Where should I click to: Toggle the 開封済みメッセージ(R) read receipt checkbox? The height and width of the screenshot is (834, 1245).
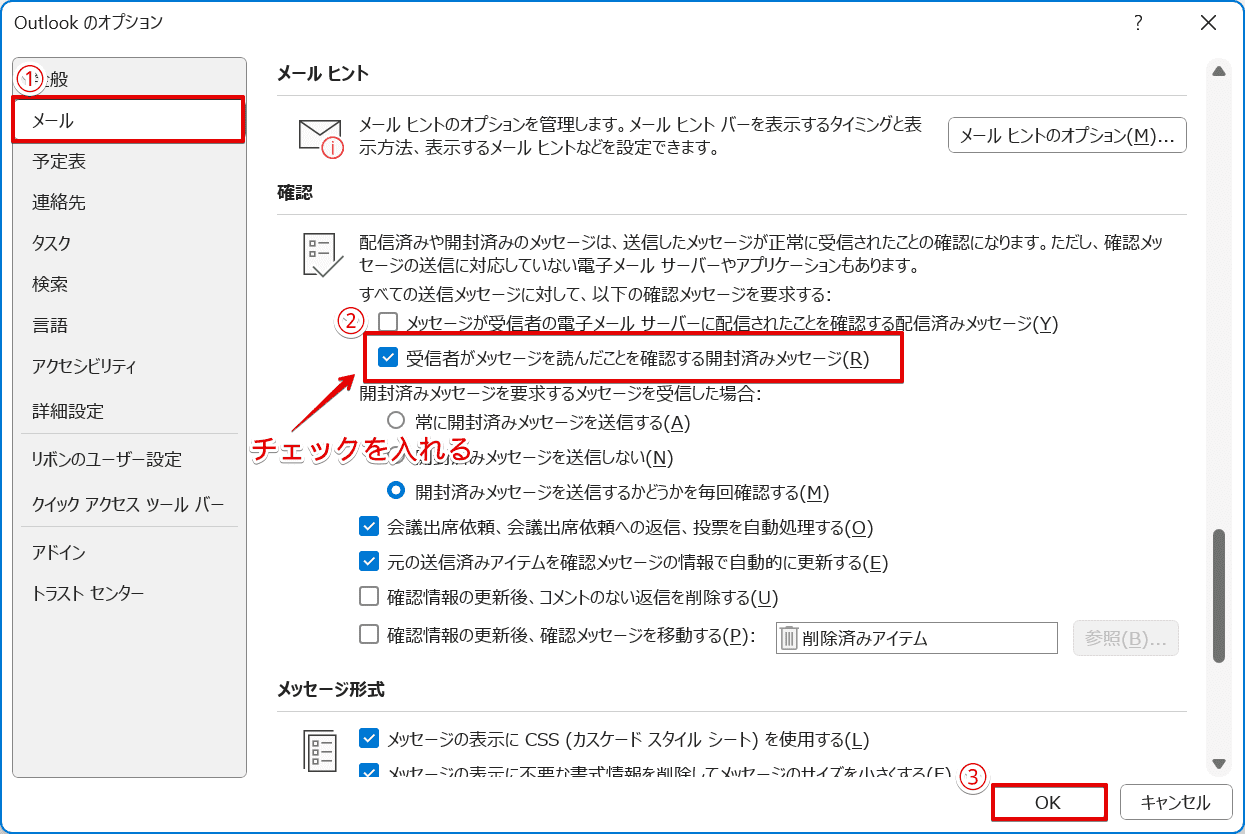tap(388, 358)
